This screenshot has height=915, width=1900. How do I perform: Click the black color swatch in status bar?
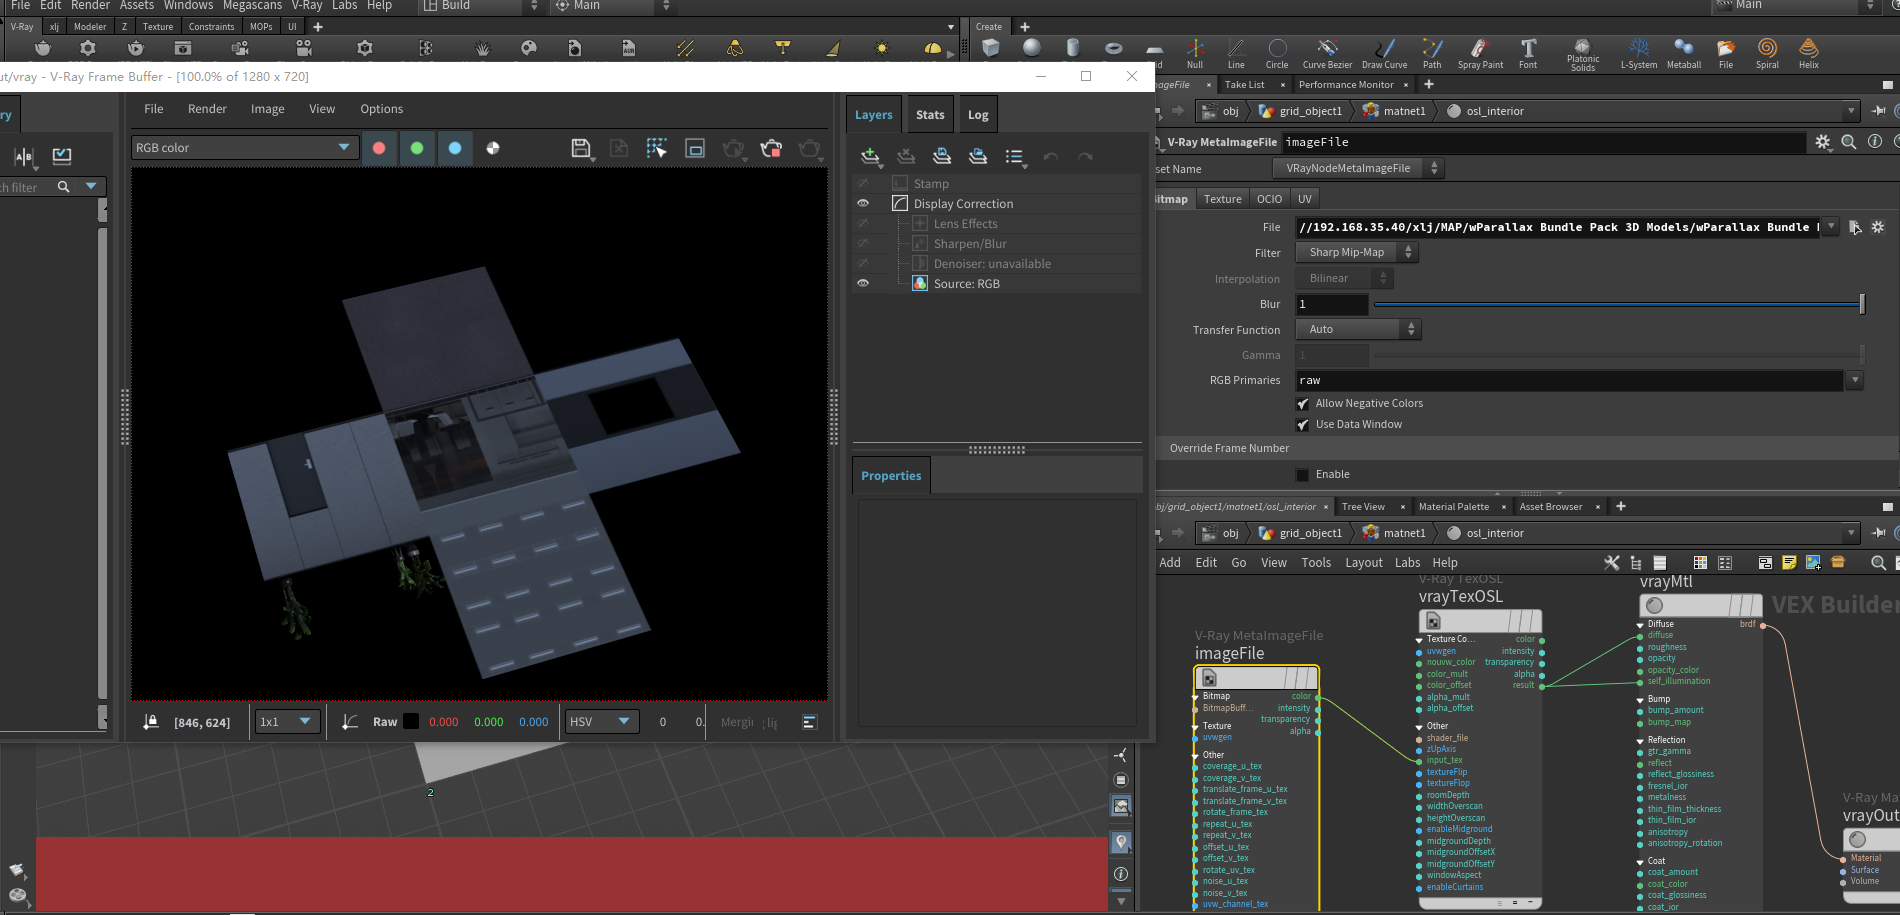pyautogui.click(x=411, y=721)
